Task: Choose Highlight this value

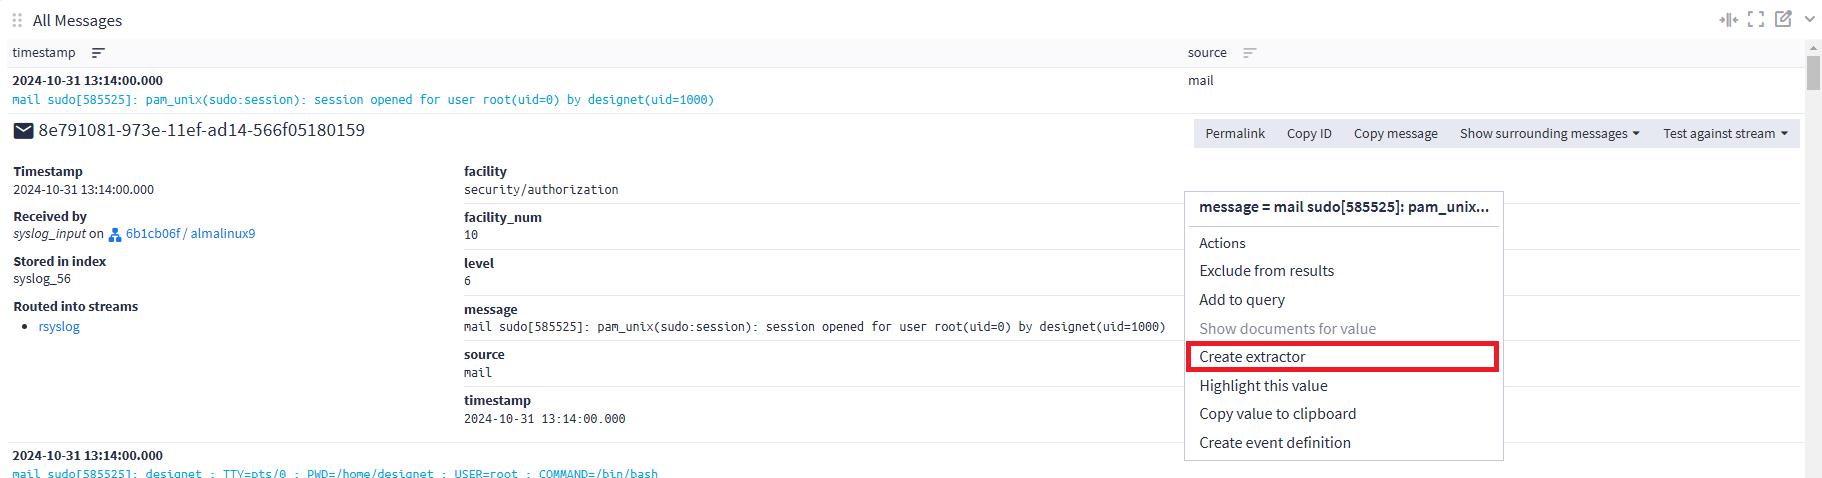Action: click(1263, 386)
